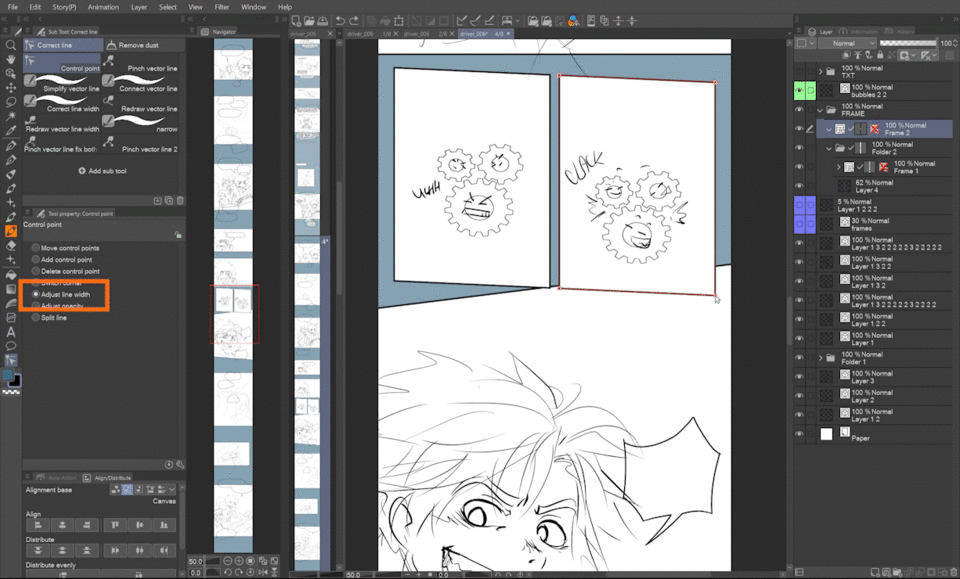Collapse the Folder 2 layer folder

tap(829, 148)
